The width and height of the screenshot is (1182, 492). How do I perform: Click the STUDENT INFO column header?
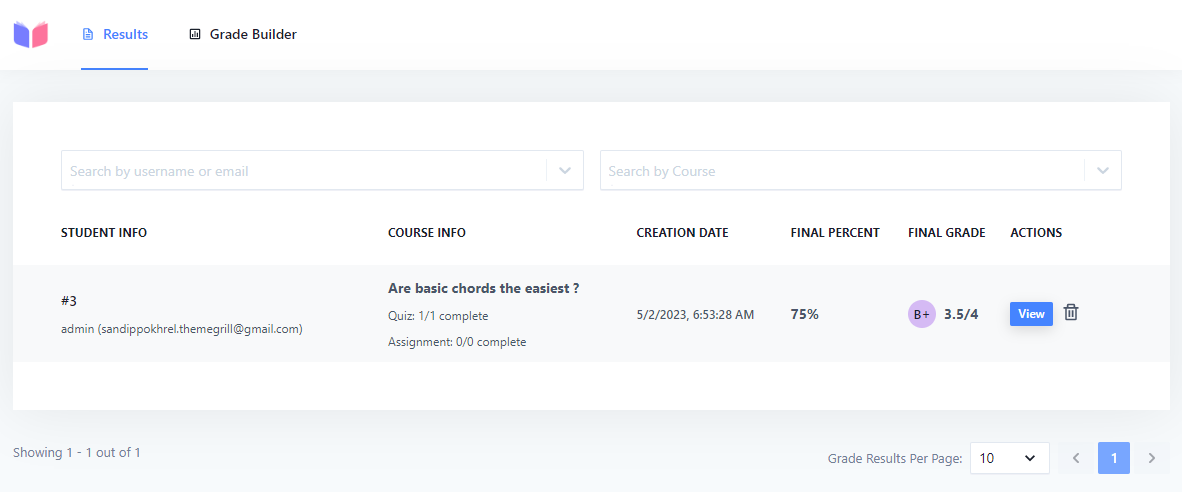pos(104,233)
